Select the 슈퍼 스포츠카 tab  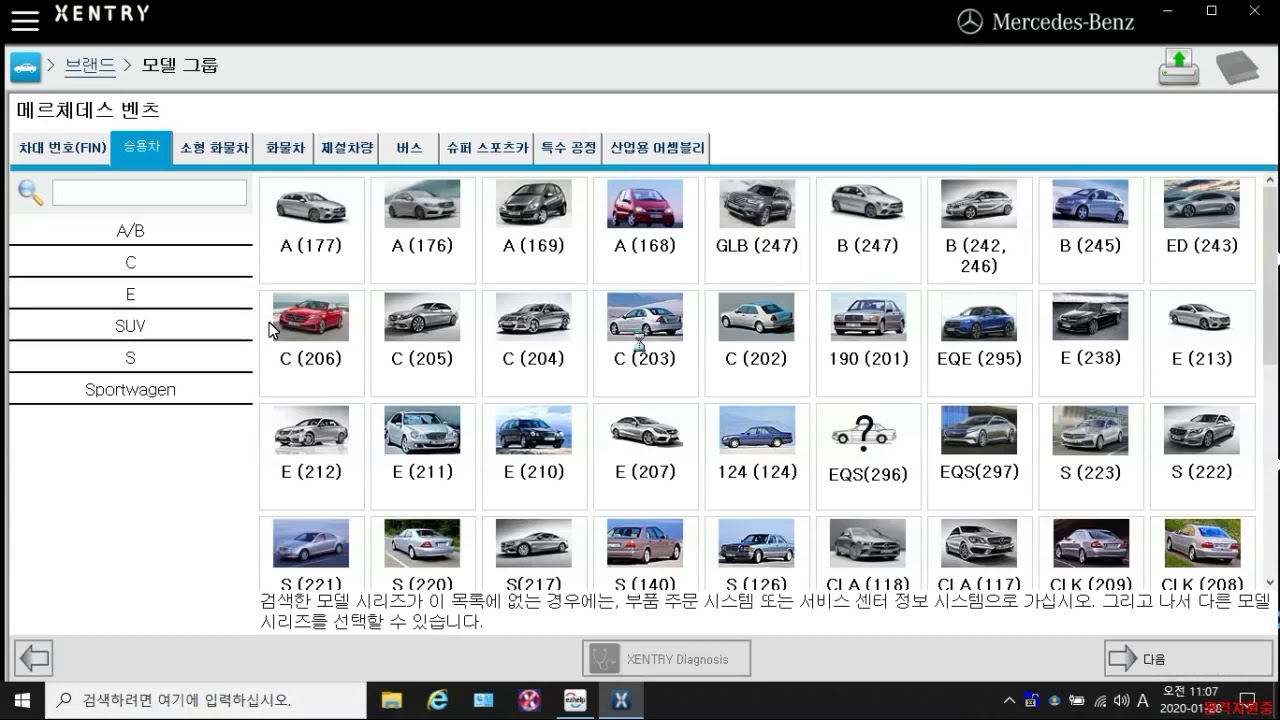pos(487,148)
